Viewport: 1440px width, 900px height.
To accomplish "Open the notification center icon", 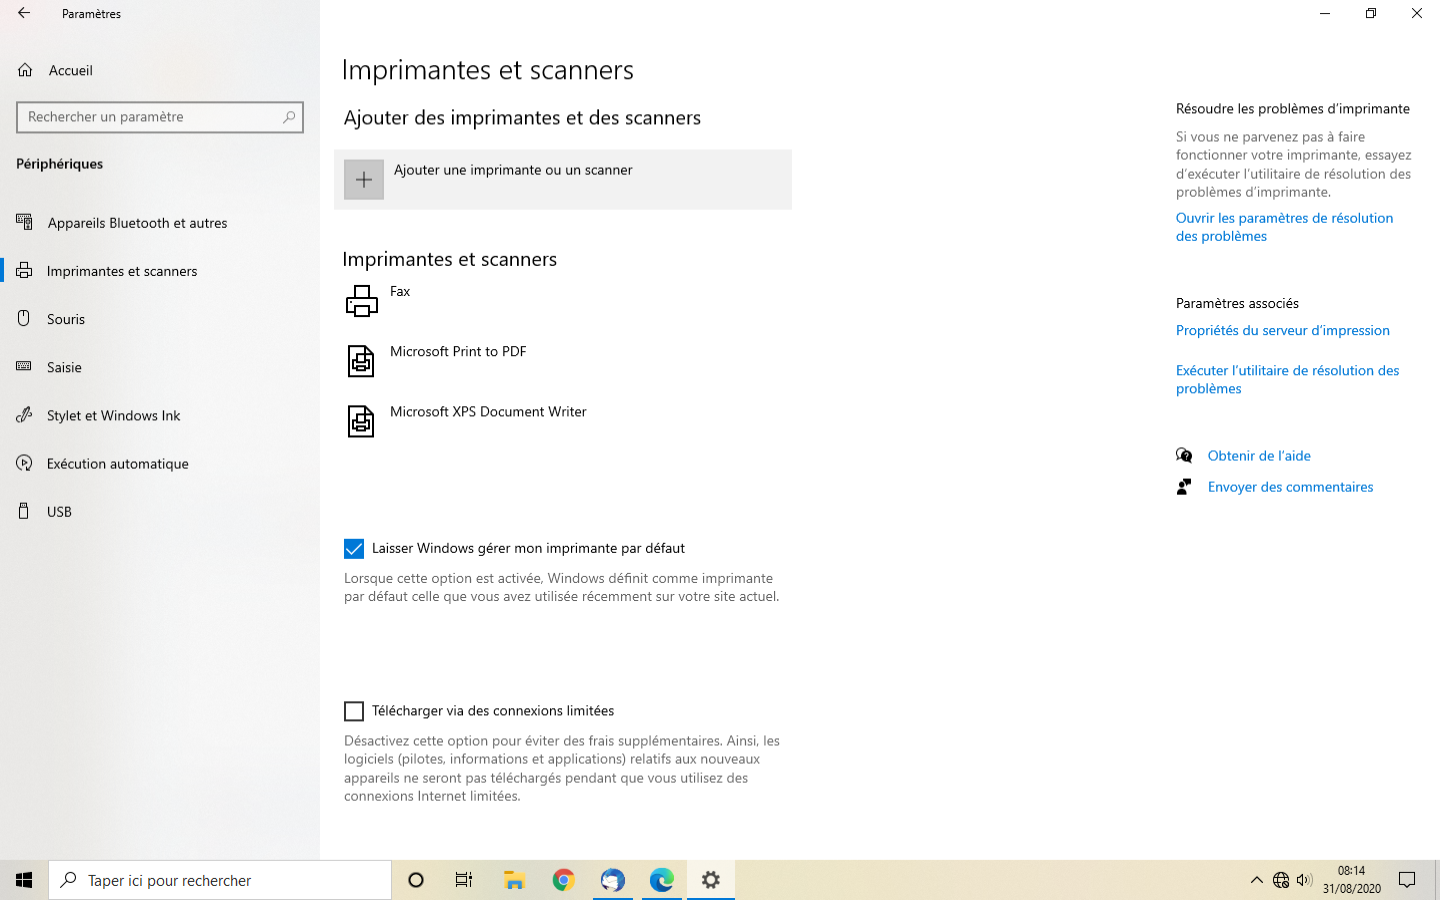I will click(1407, 880).
